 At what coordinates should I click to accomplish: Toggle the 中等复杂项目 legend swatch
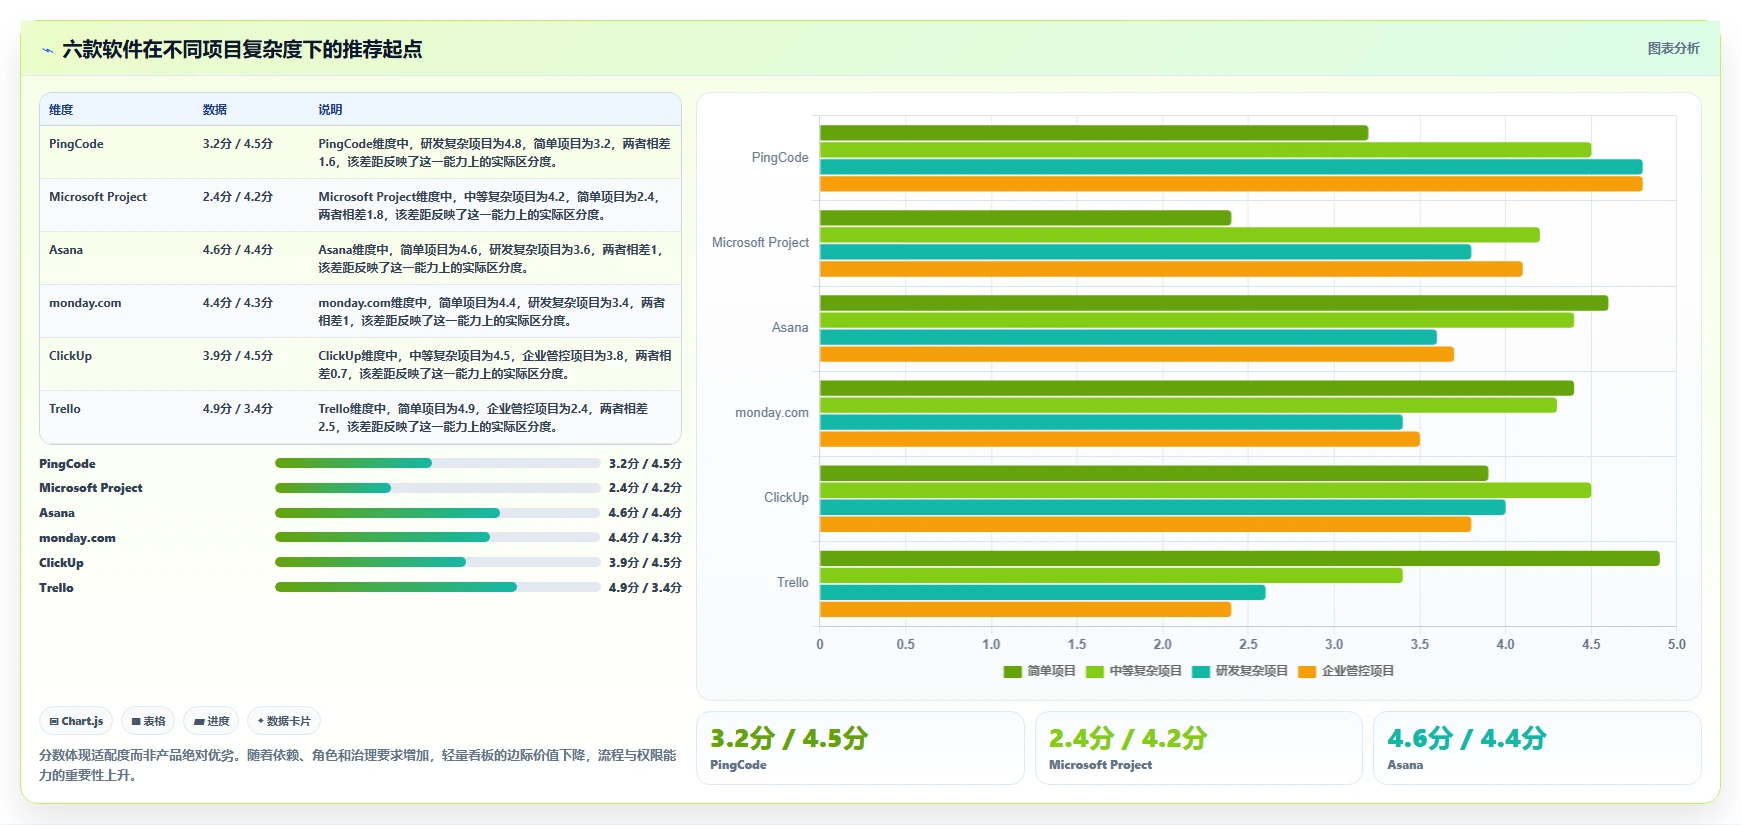click(x=1094, y=671)
